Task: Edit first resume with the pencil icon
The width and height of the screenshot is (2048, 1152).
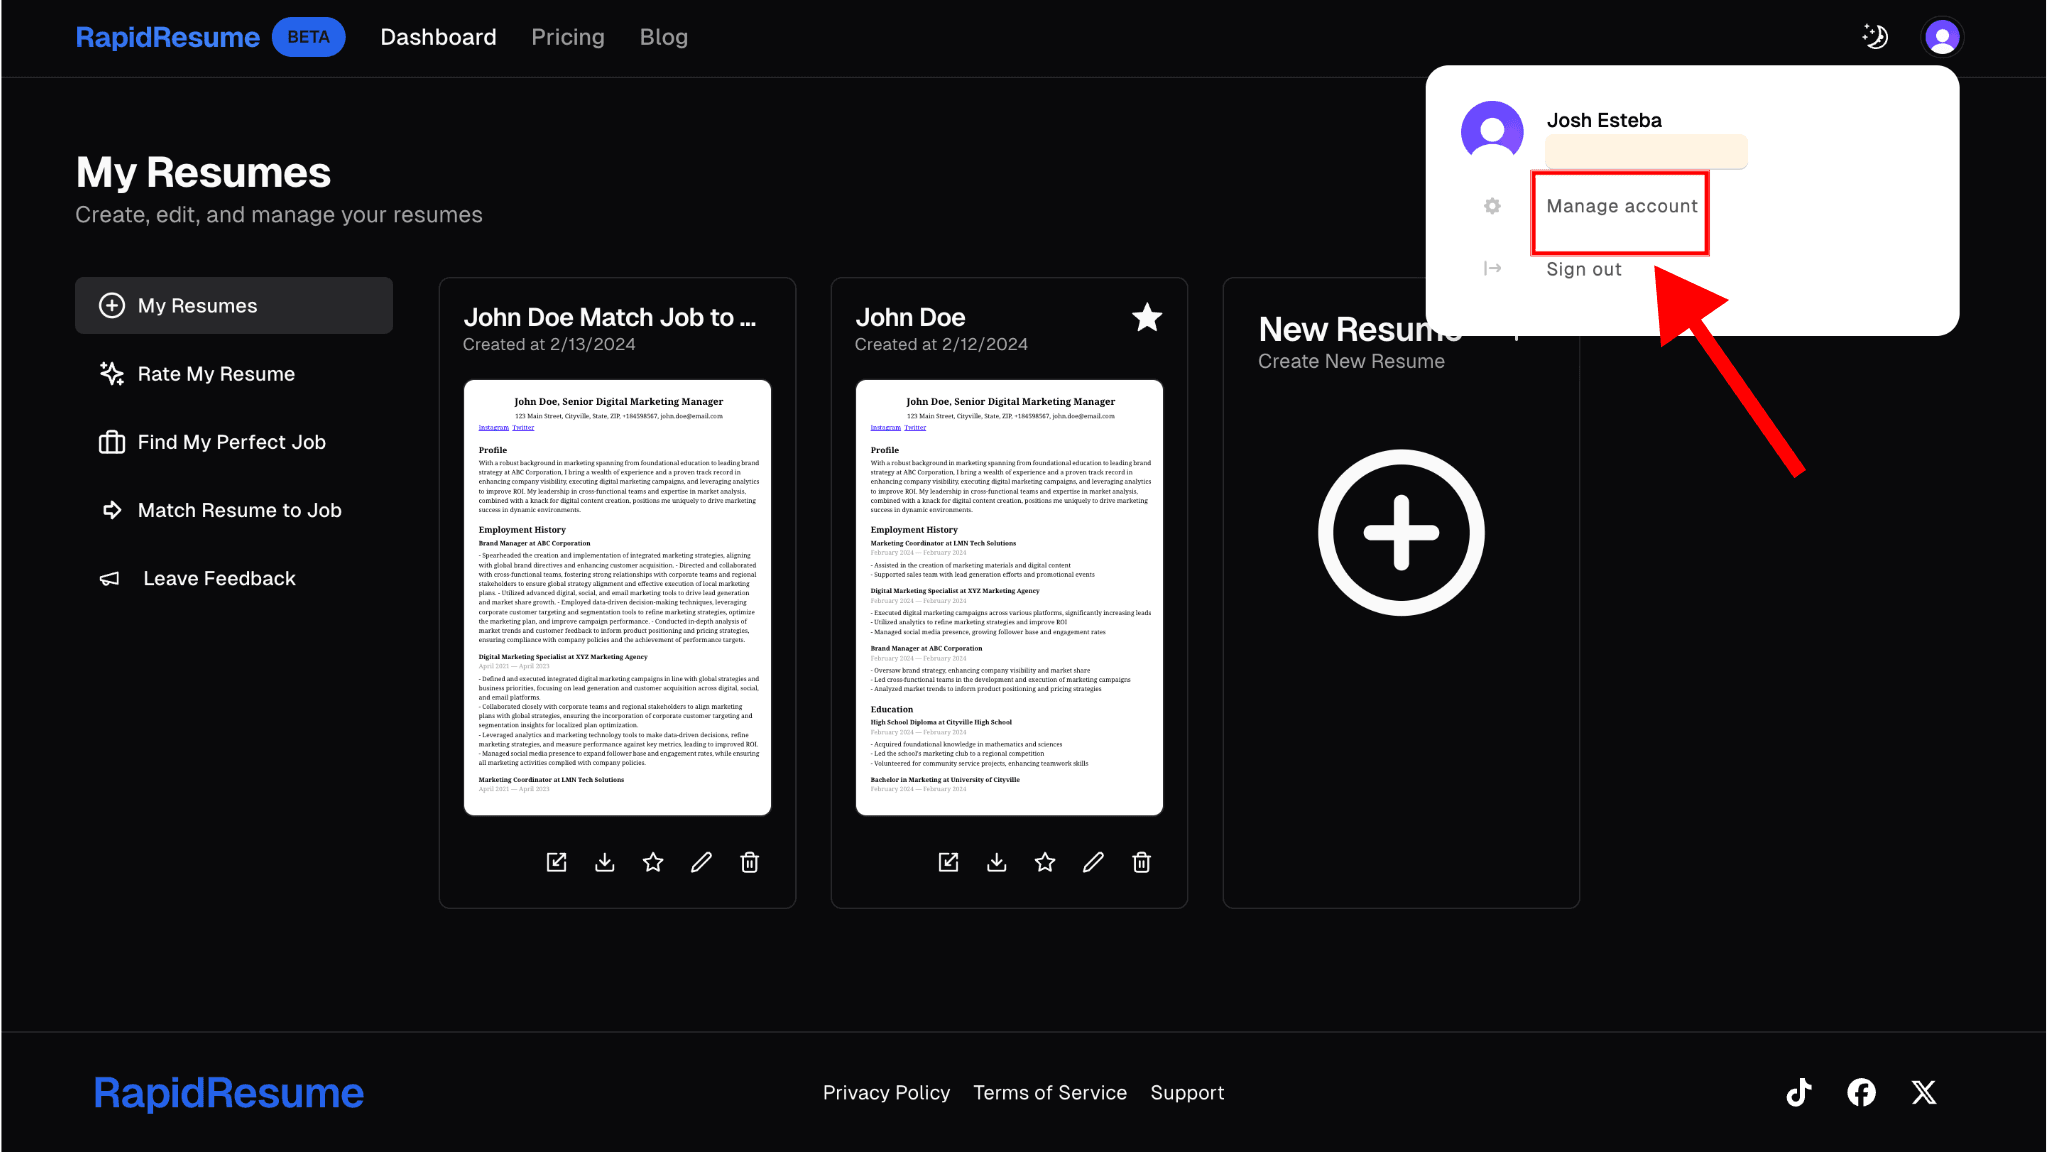Action: [701, 862]
